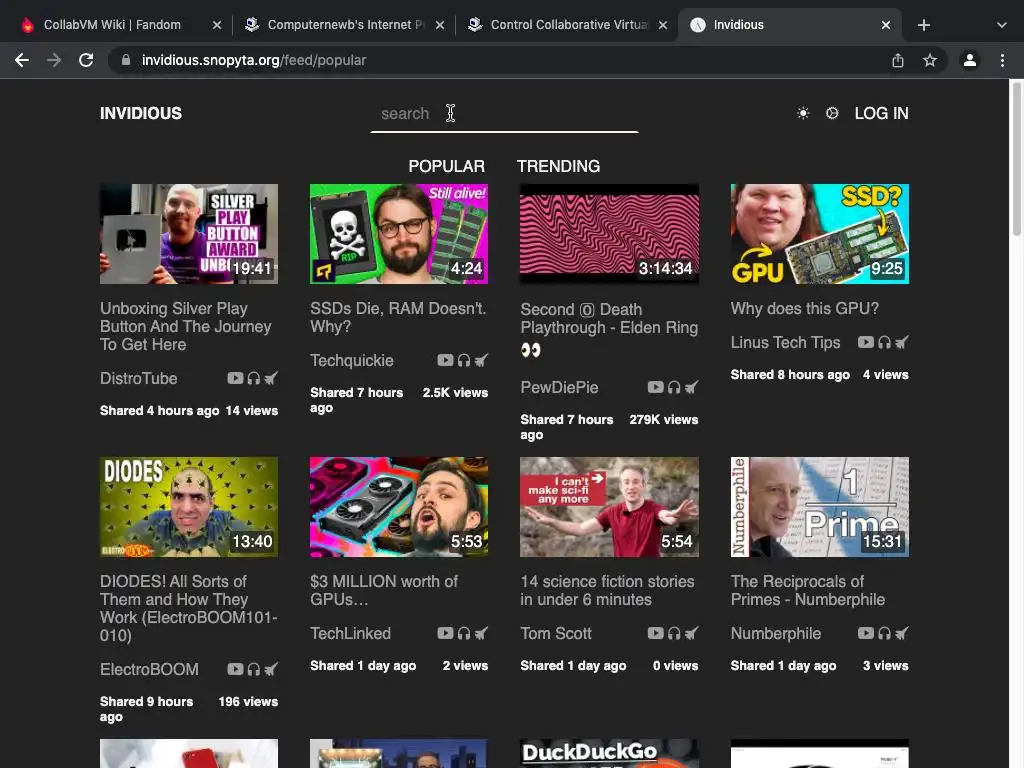Focus the search input field
Image resolution: width=1024 pixels, height=768 pixels.
tap(504, 114)
